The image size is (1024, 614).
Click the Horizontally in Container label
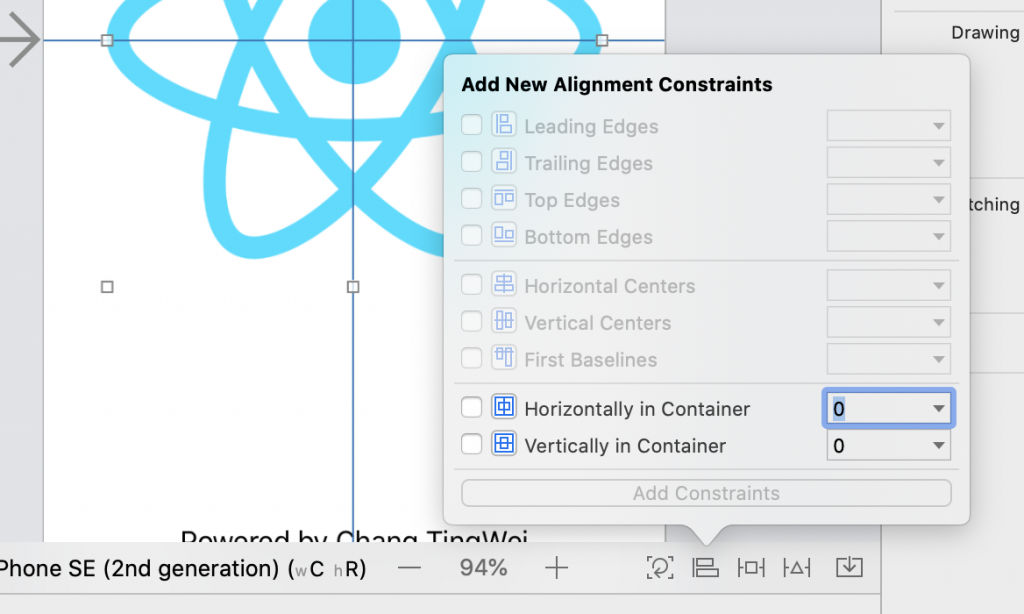(x=637, y=409)
